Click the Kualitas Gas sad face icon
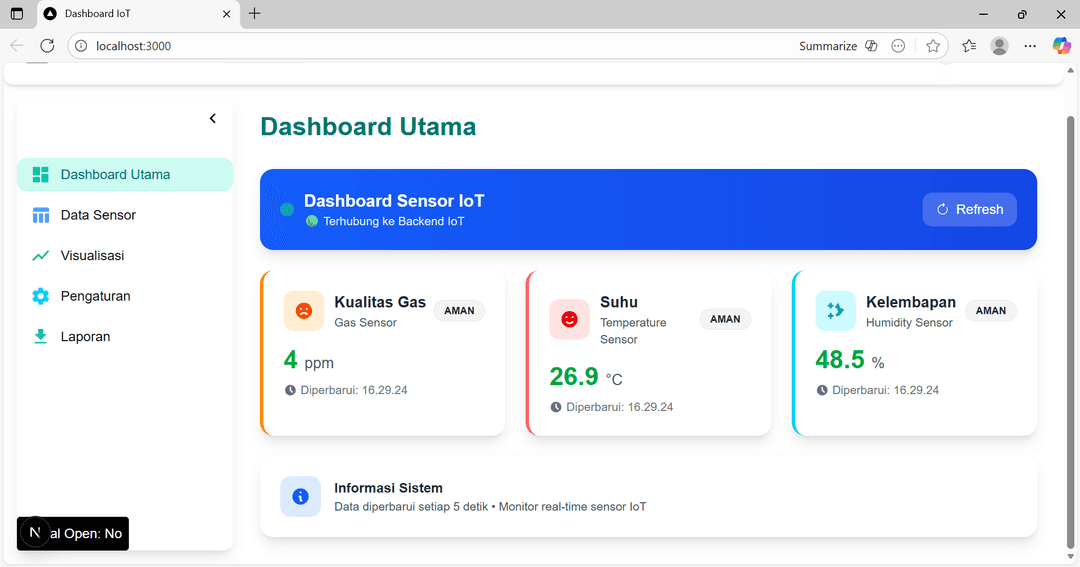1080x567 pixels. [x=304, y=311]
